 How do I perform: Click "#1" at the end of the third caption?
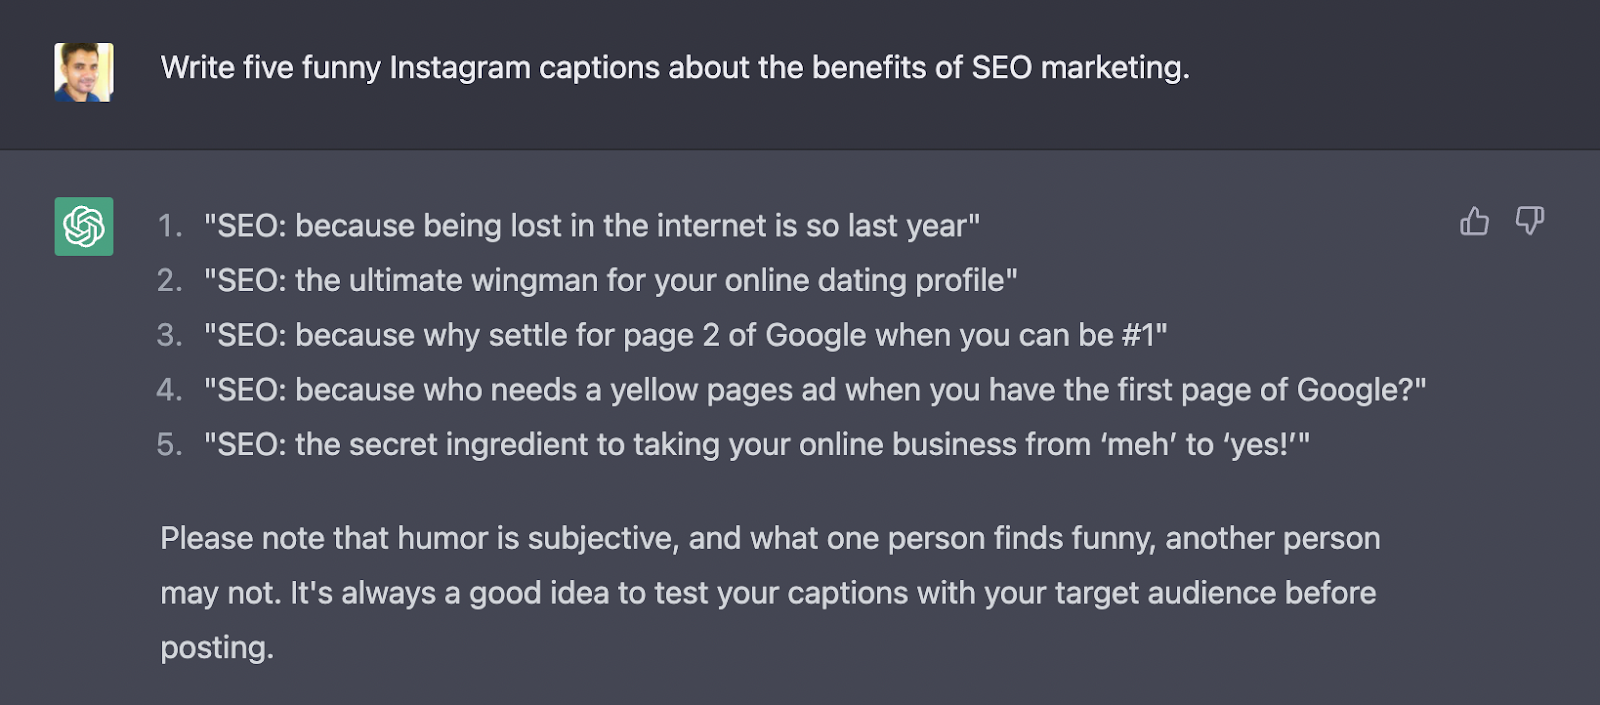pyautogui.click(x=1138, y=335)
